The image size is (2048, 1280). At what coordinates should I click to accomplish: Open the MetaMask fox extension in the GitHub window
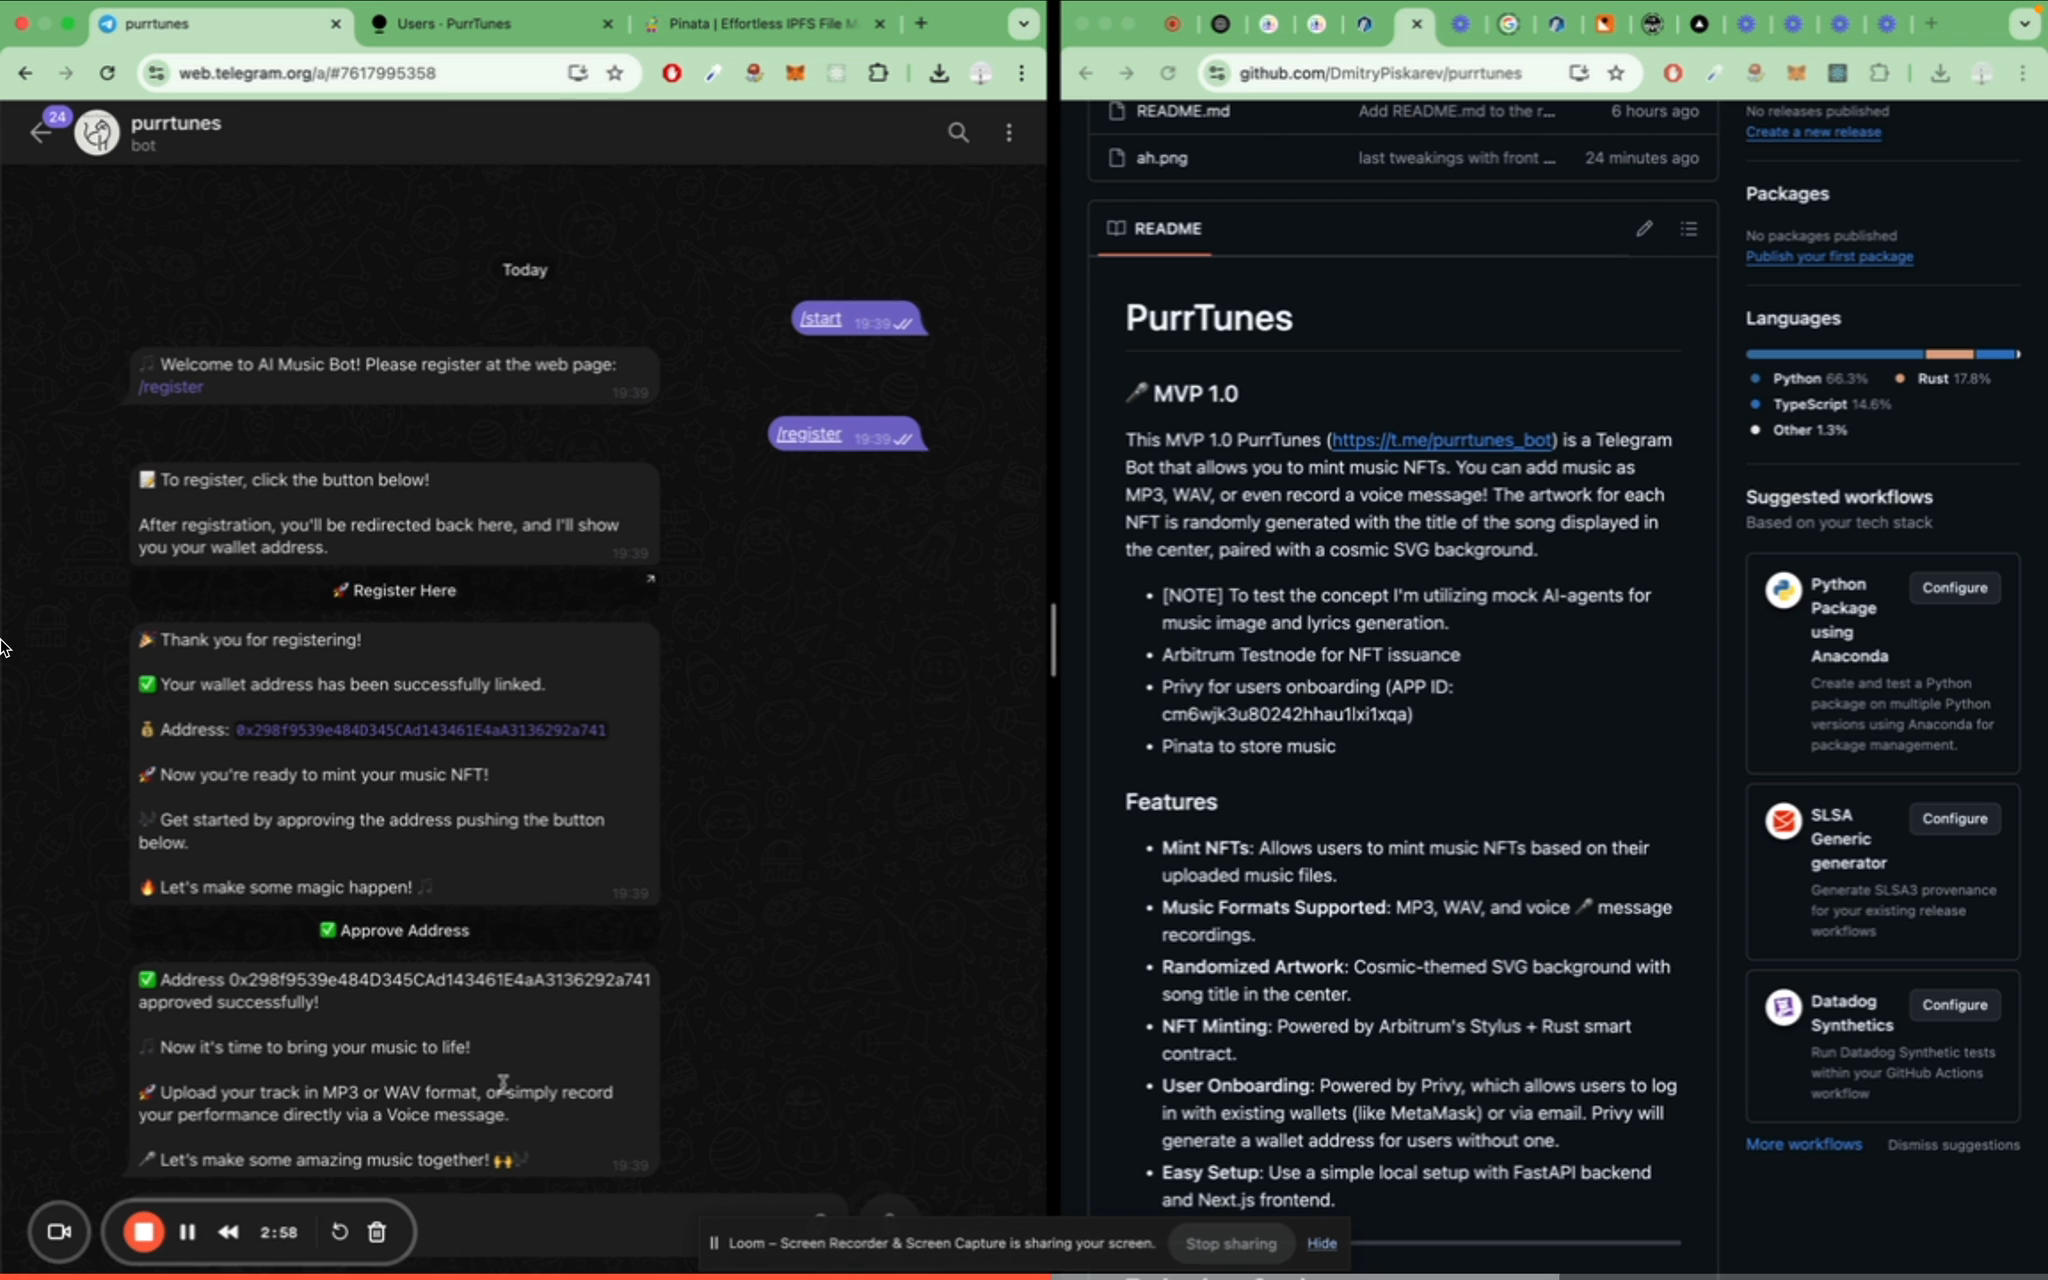(1796, 73)
